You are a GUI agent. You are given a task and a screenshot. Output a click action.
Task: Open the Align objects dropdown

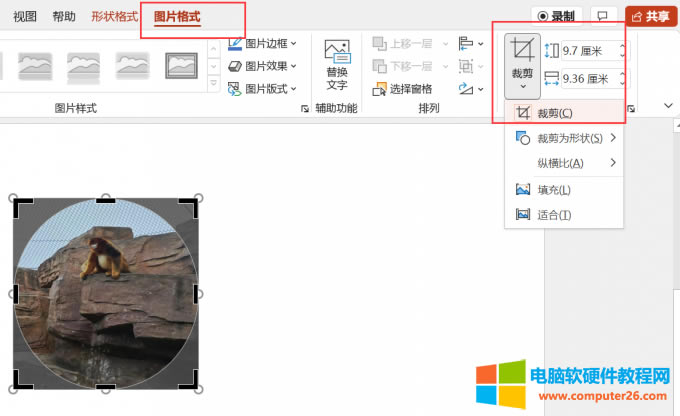coord(467,43)
